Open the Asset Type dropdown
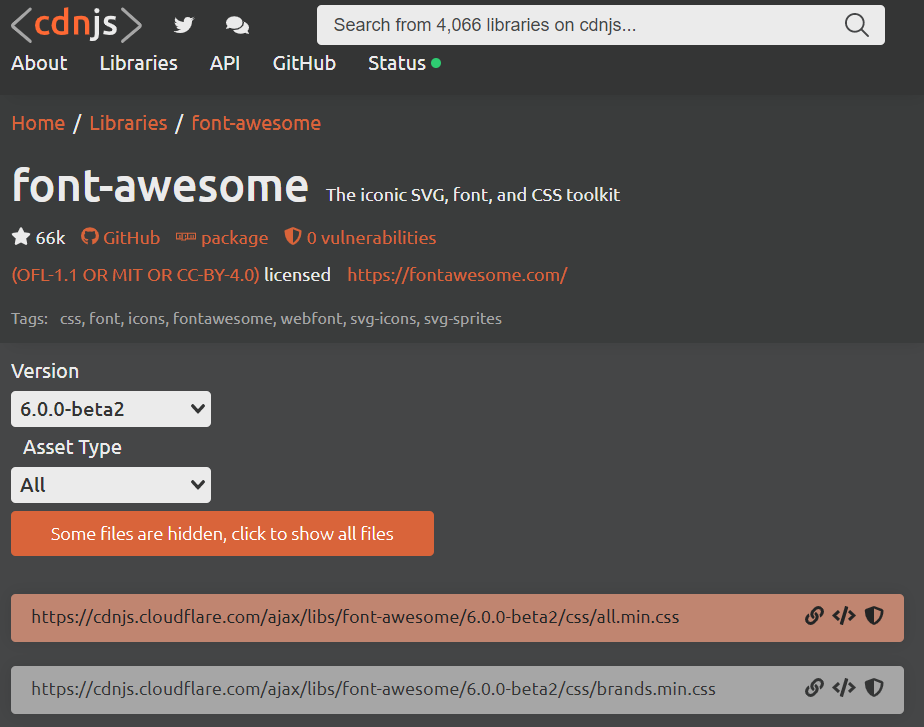Image resolution: width=924 pixels, height=727 pixels. pyautogui.click(x=111, y=485)
